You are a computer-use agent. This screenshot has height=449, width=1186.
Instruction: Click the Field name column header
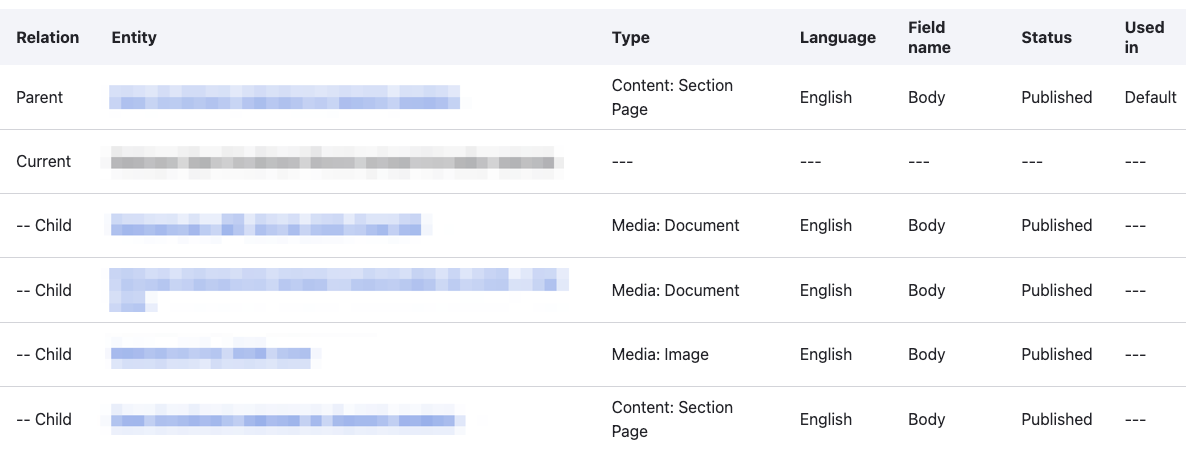(x=929, y=38)
